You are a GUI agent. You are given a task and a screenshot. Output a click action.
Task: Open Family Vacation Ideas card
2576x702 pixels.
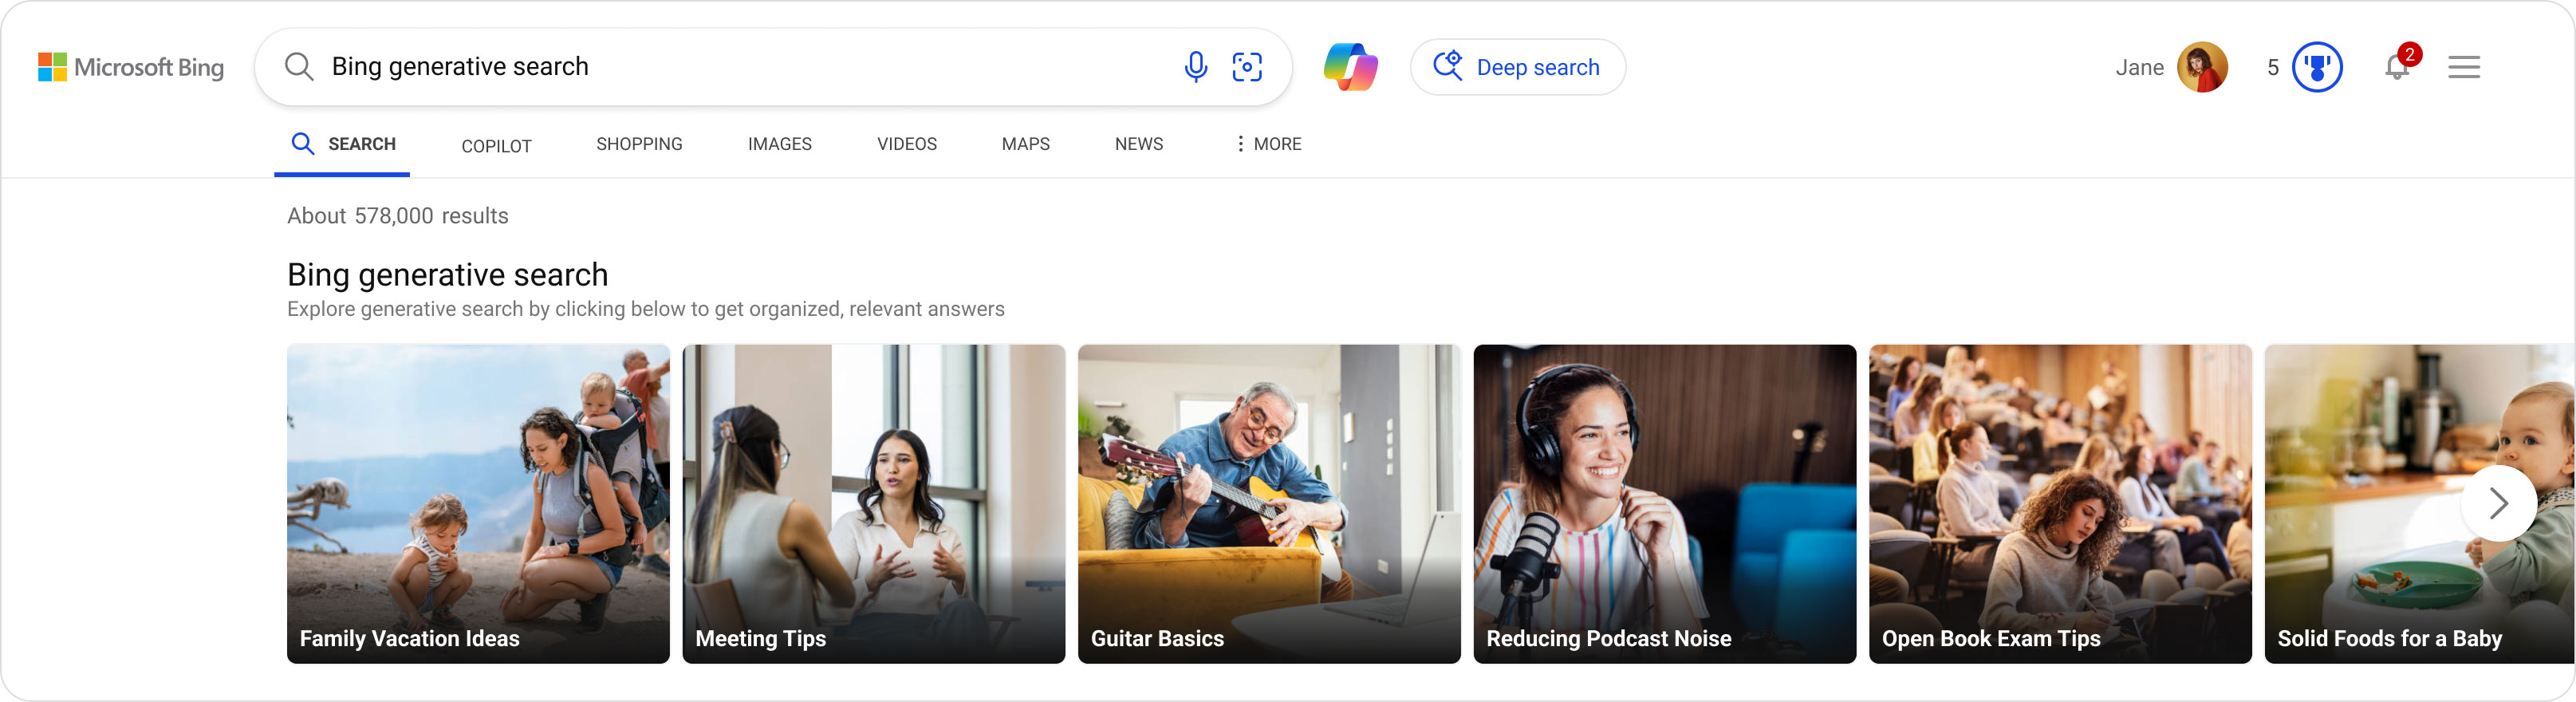pos(478,503)
